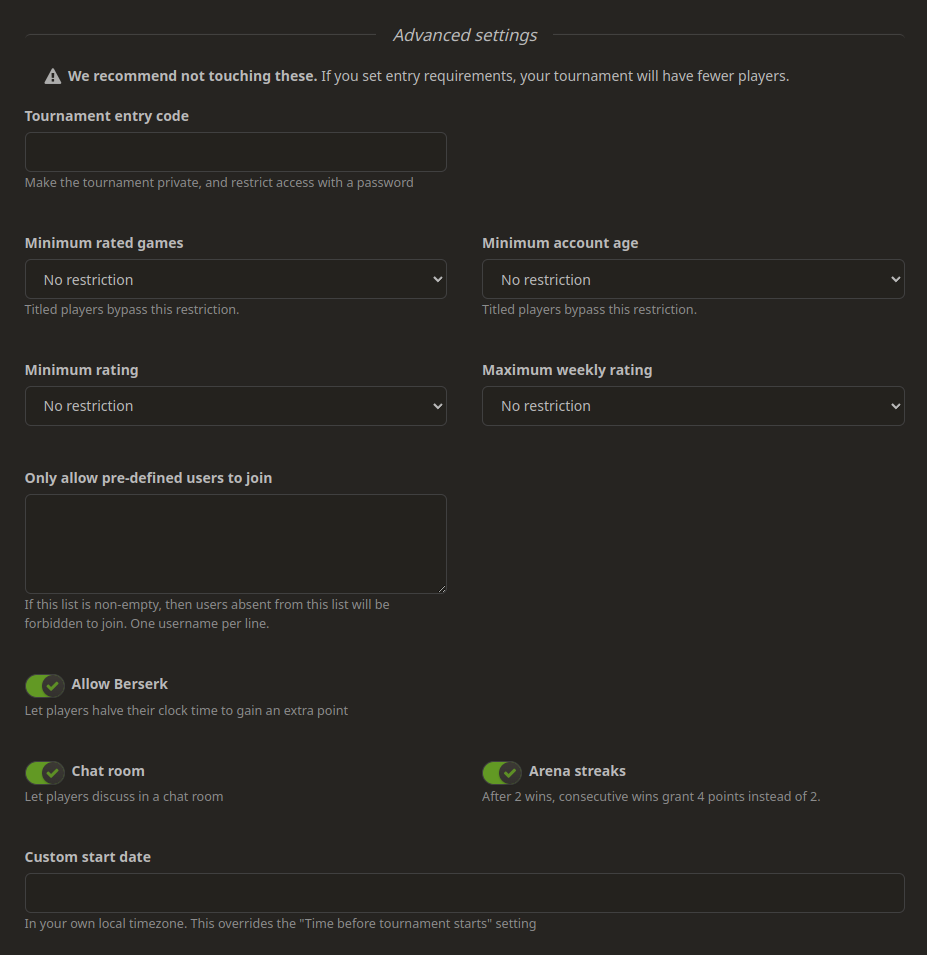Click the Custom start date field
This screenshot has height=955, width=927.
464,893
